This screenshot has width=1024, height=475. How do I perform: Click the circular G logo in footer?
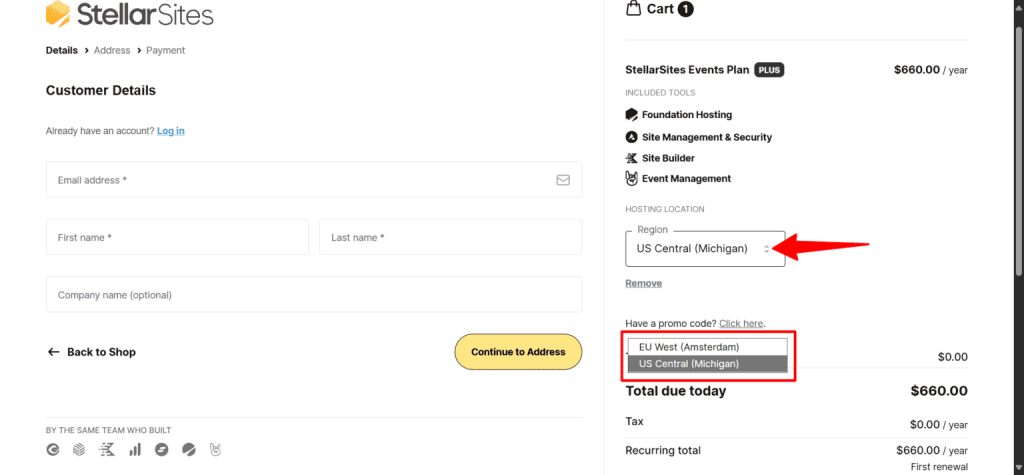coord(52,450)
